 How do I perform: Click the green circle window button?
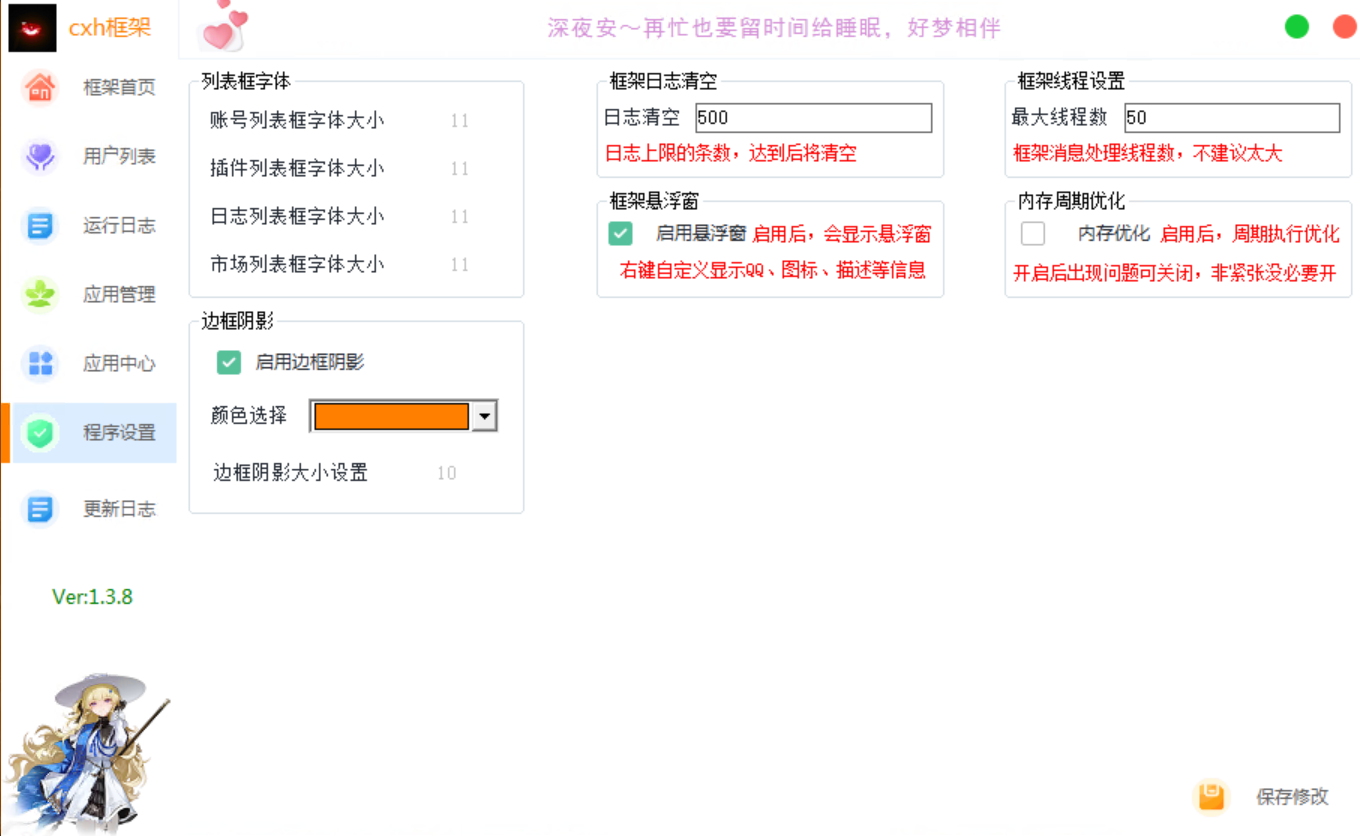[1296, 27]
